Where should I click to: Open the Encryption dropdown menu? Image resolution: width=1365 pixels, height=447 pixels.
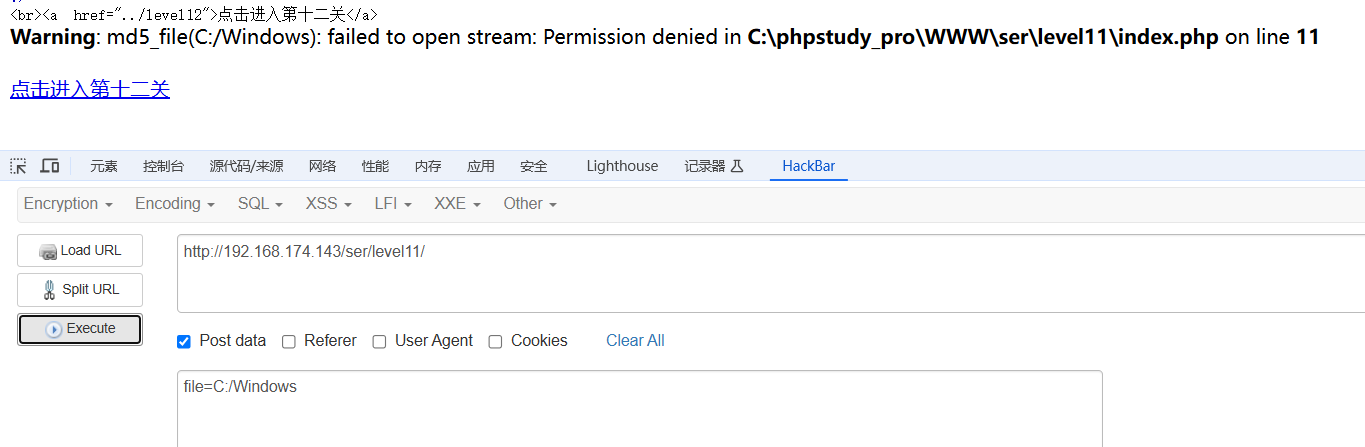tap(67, 204)
